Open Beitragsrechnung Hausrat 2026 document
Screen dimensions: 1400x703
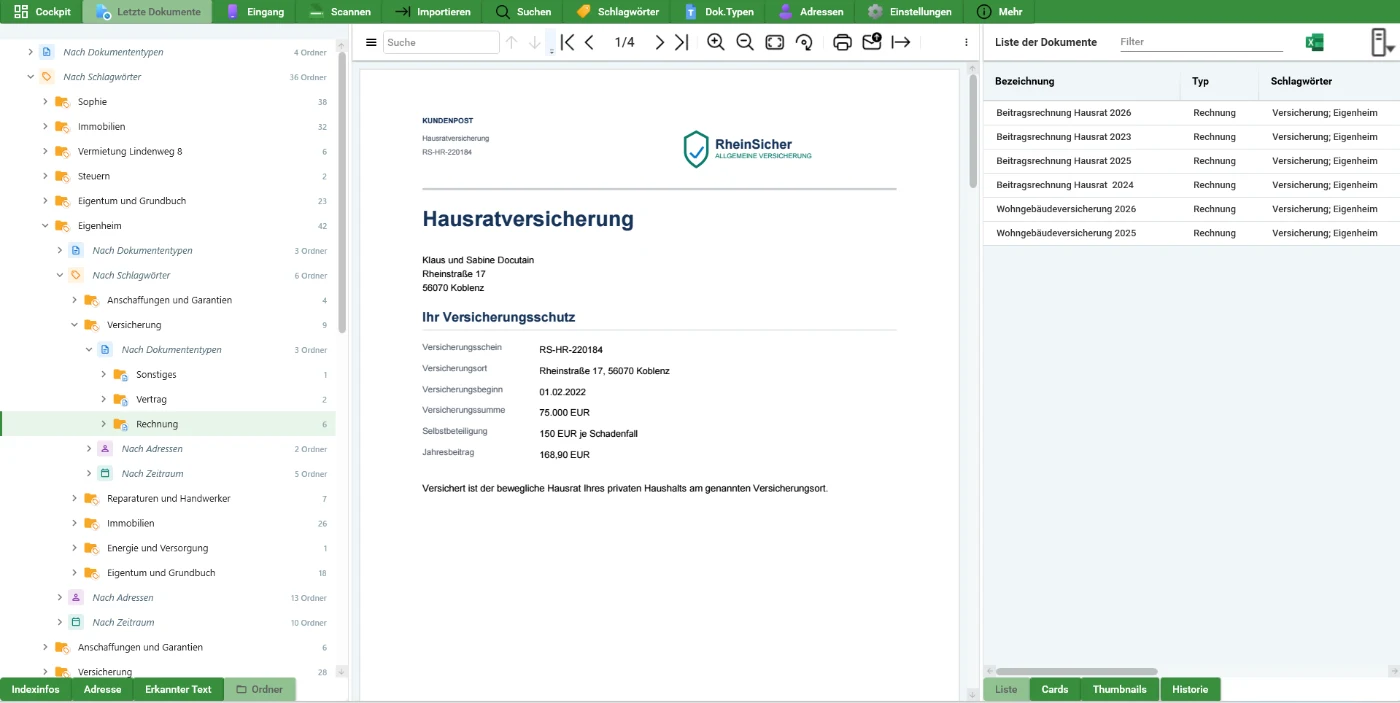pos(1064,113)
